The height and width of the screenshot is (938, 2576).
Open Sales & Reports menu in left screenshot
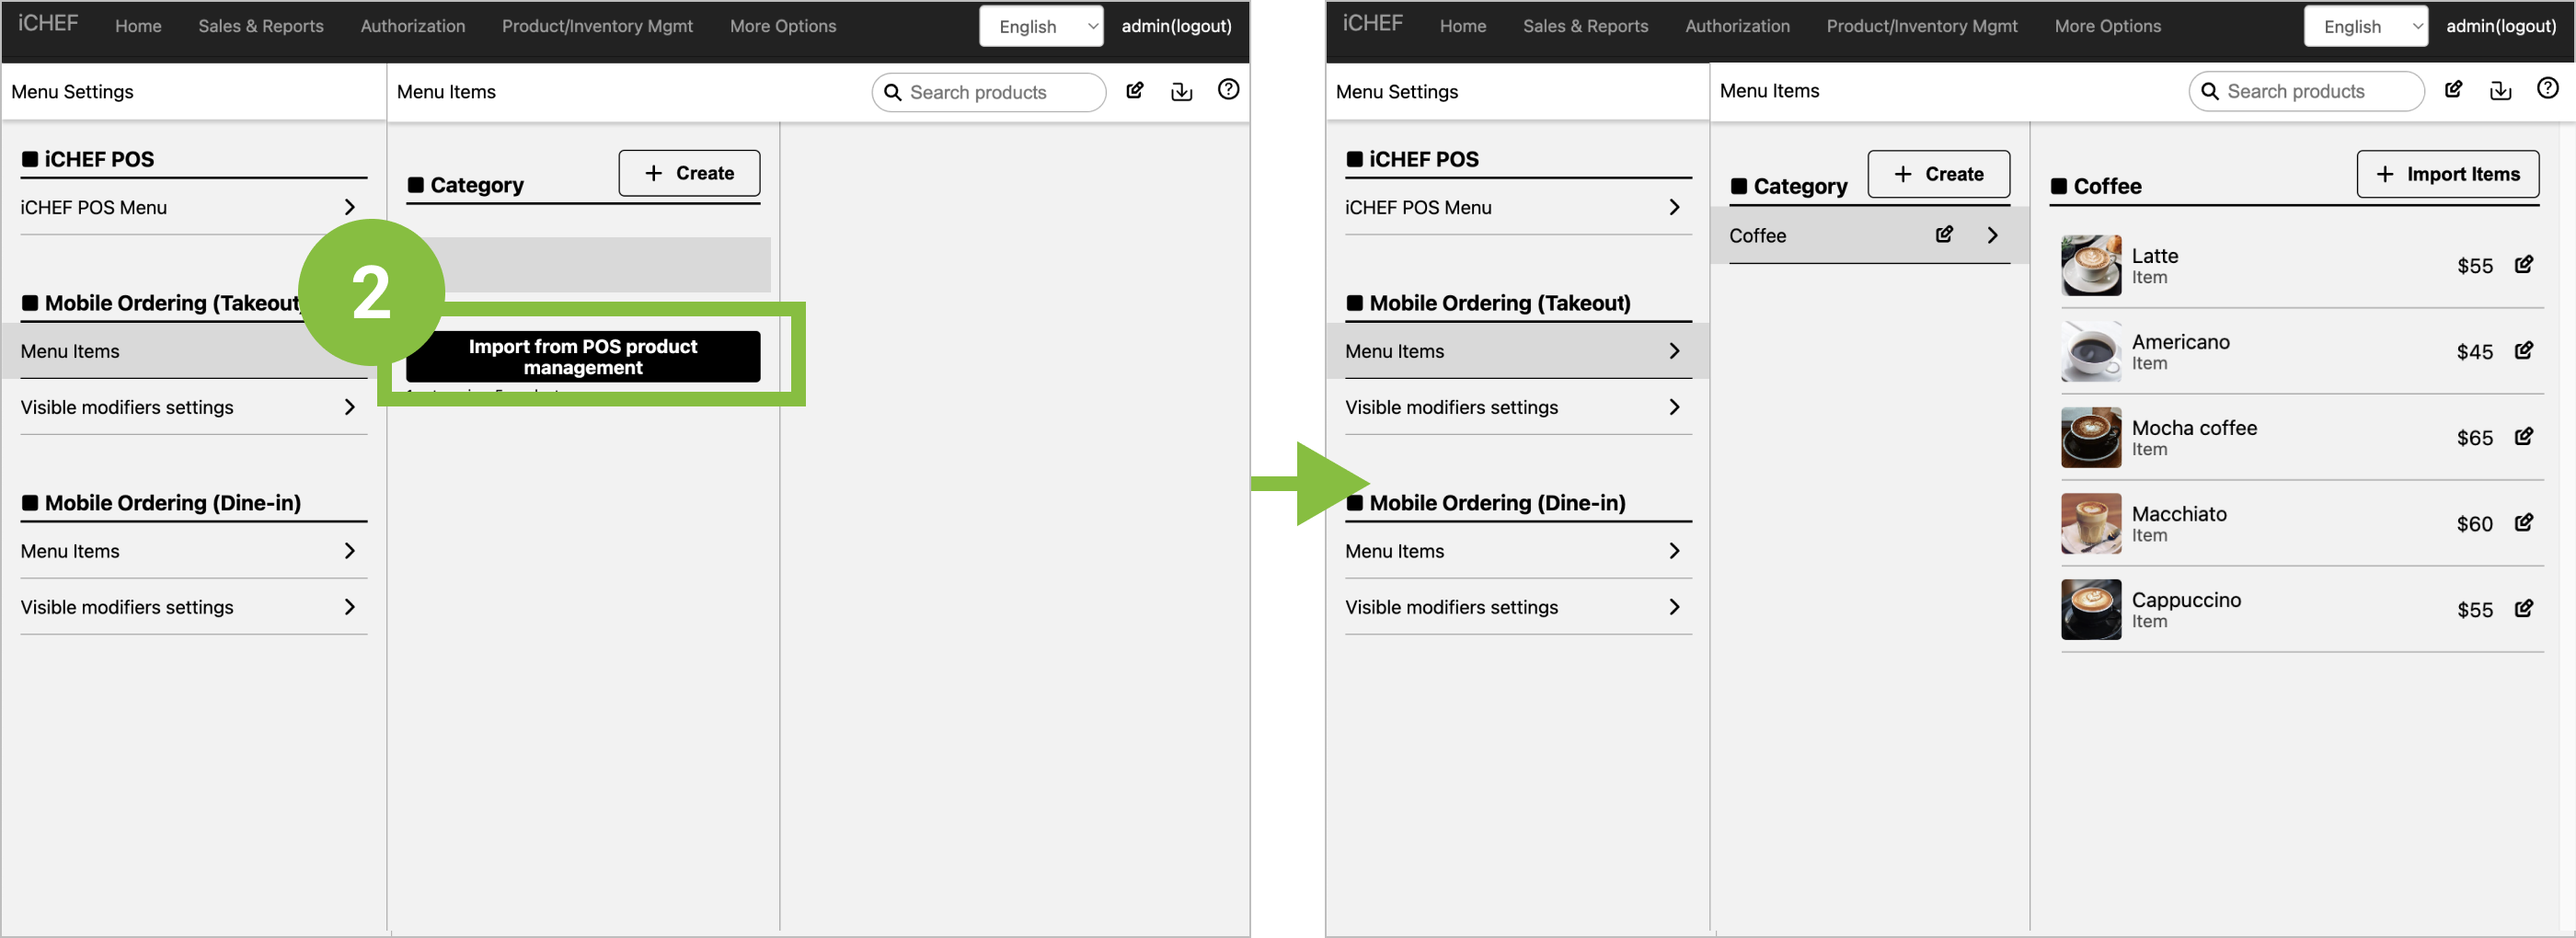pyautogui.click(x=260, y=27)
